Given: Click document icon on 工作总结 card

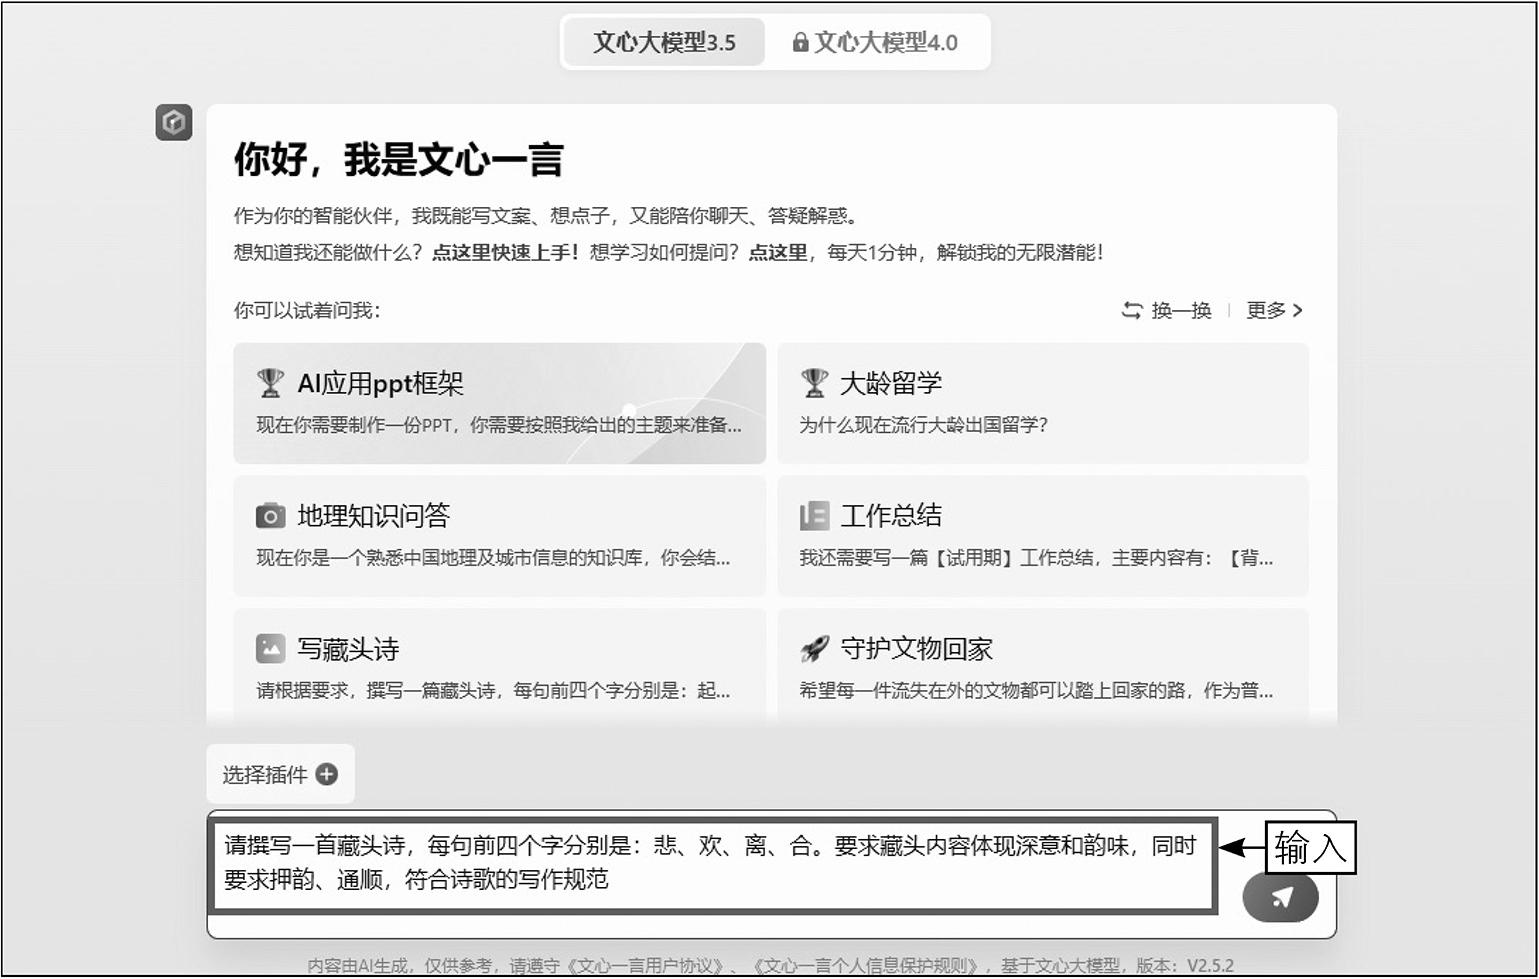Looking at the screenshot, I should pos(814,515).
